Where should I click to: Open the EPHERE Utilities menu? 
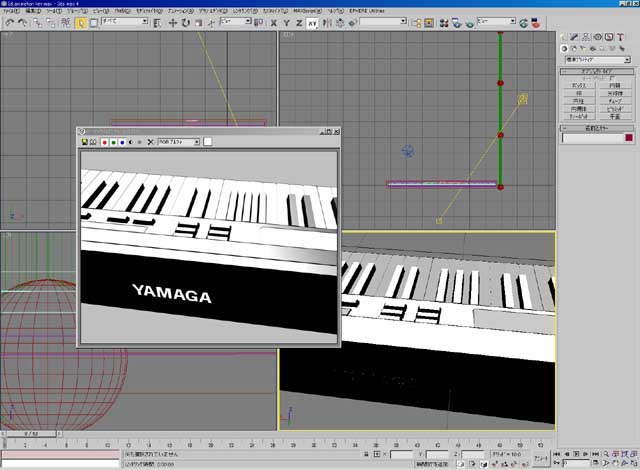pos(367,11)
